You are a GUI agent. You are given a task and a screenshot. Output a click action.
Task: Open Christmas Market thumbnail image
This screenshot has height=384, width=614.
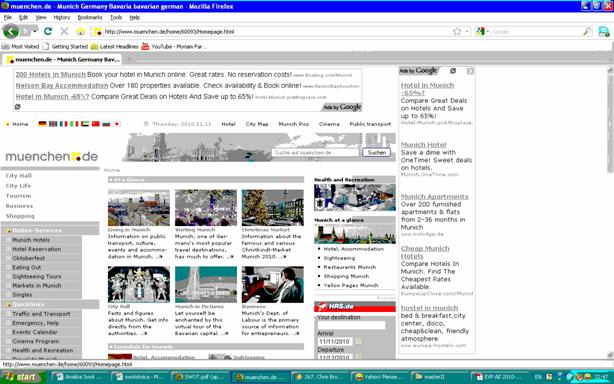pos(273,207)
